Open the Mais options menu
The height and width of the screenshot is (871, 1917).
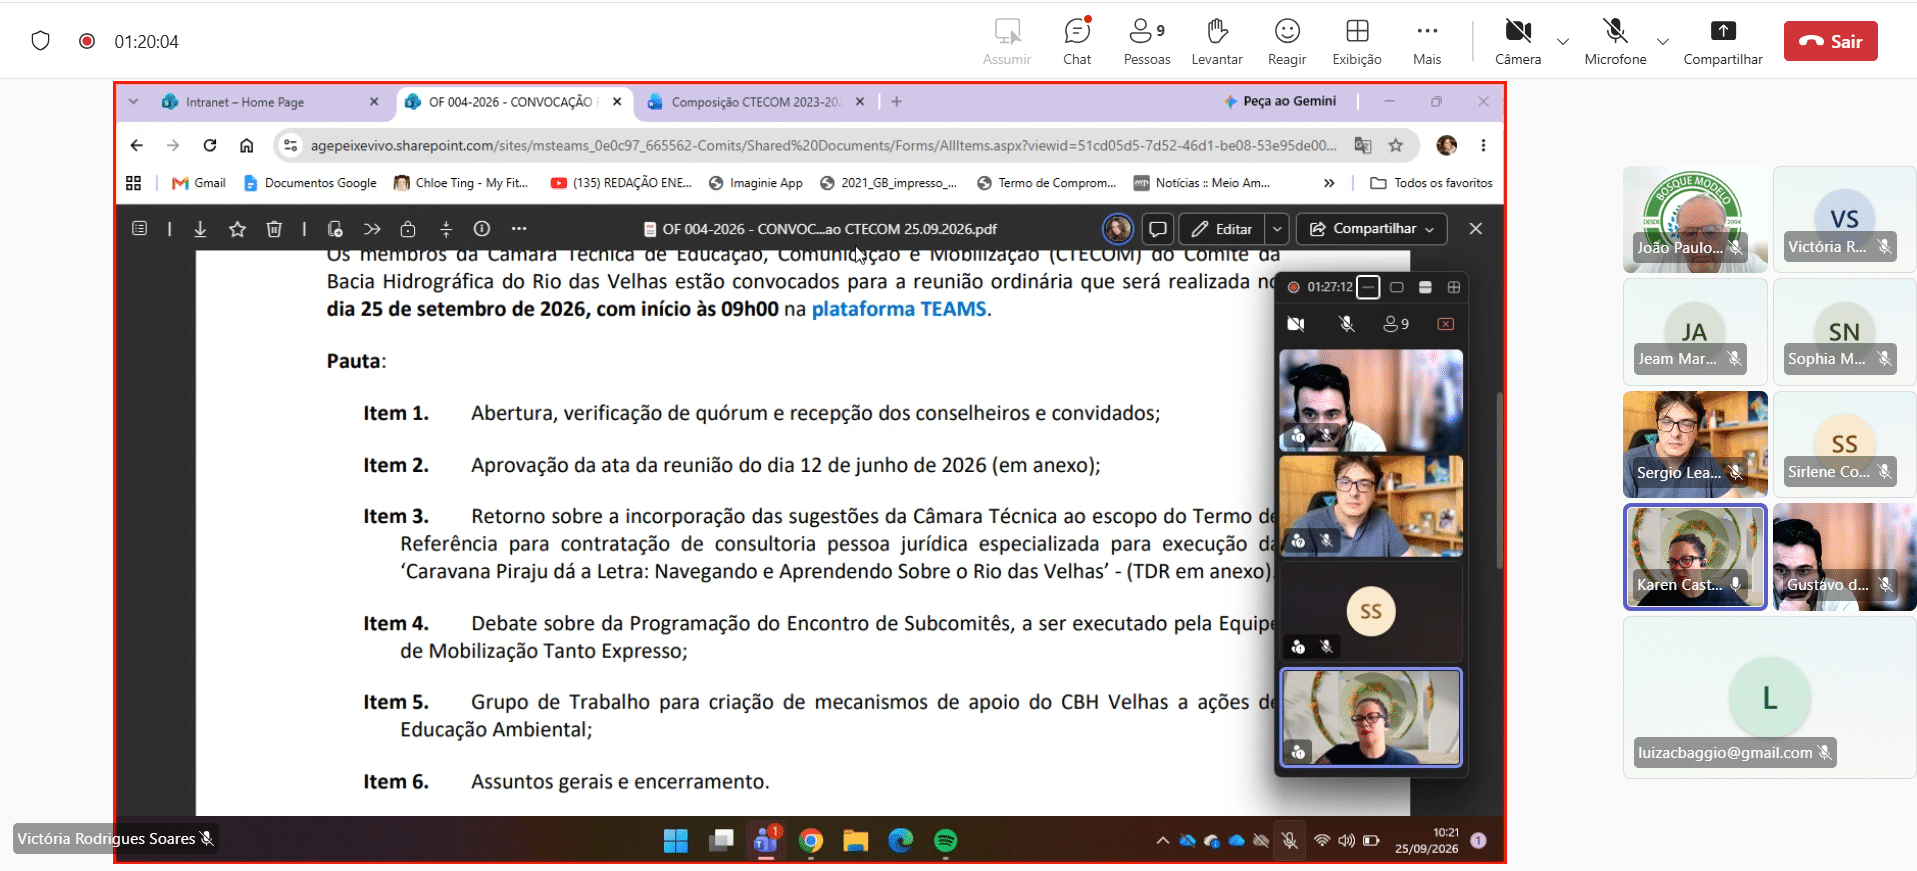[1427, 42]
